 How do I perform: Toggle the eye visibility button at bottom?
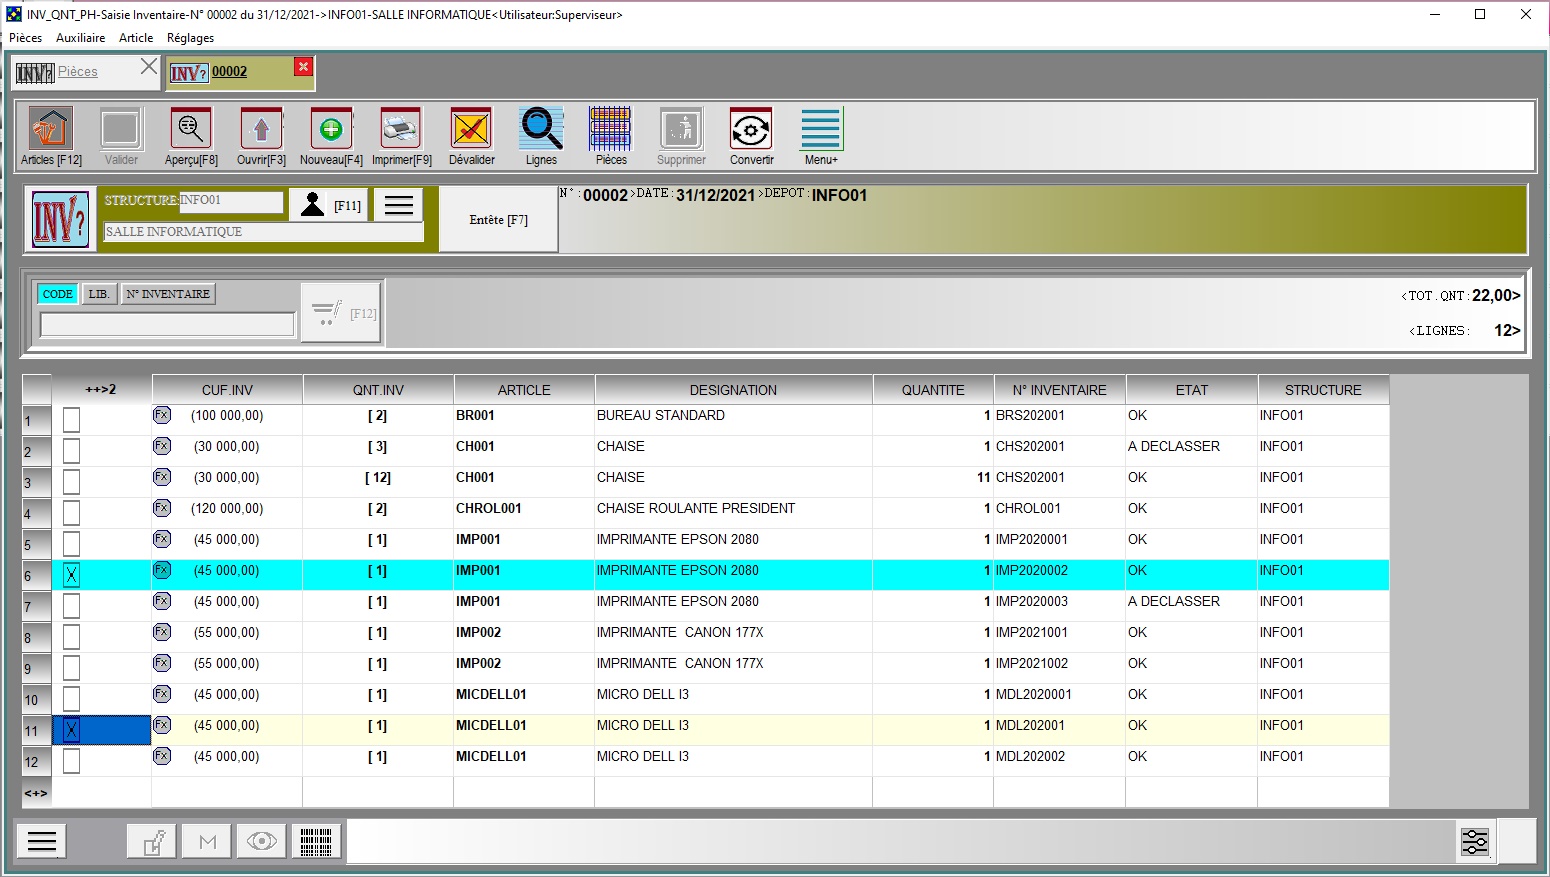[x=261, y=842]
